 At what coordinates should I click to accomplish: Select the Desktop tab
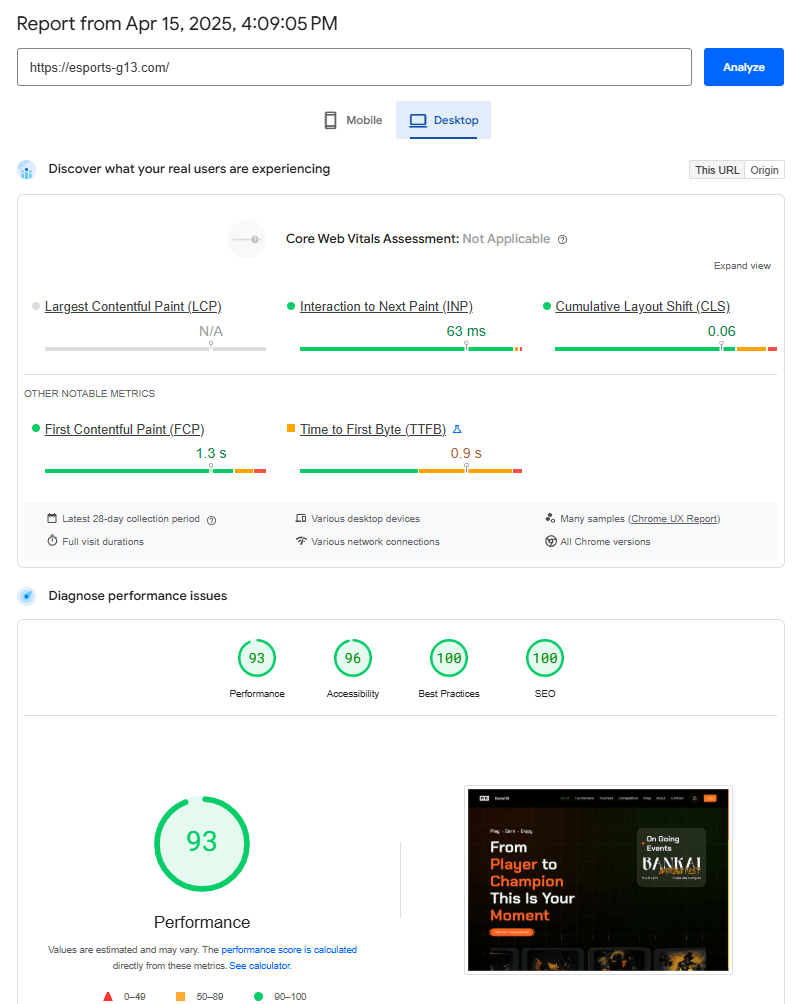click(444, 120)
